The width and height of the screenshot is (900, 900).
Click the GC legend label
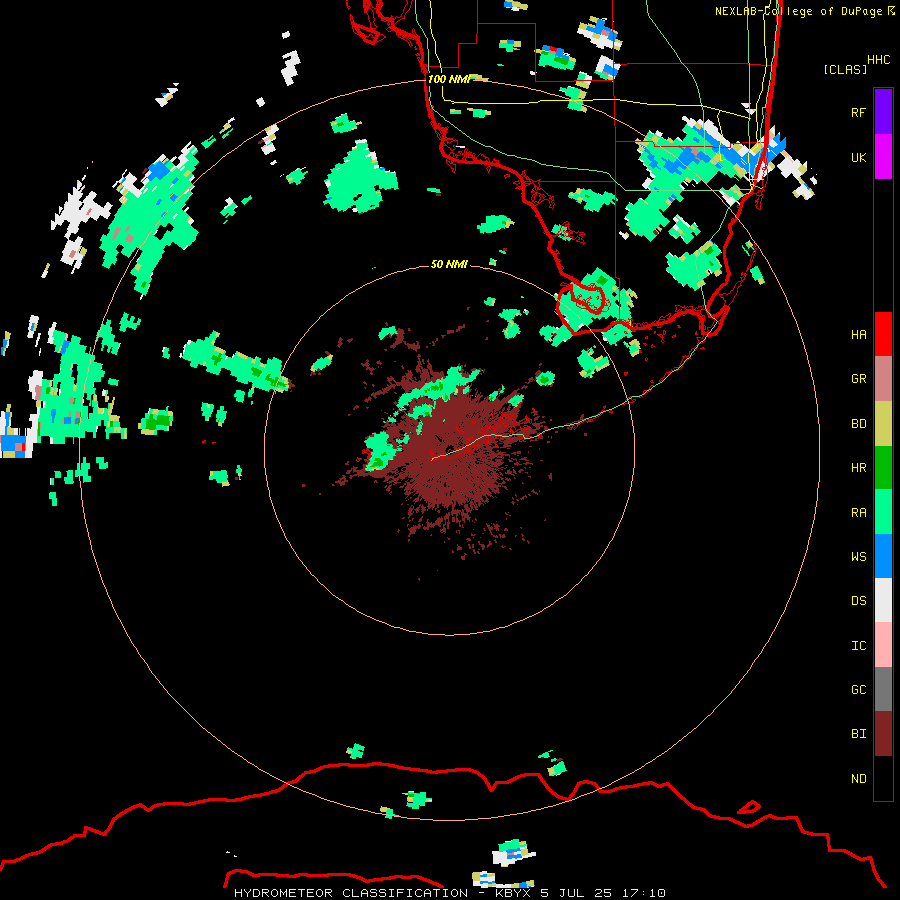point(858,689)
